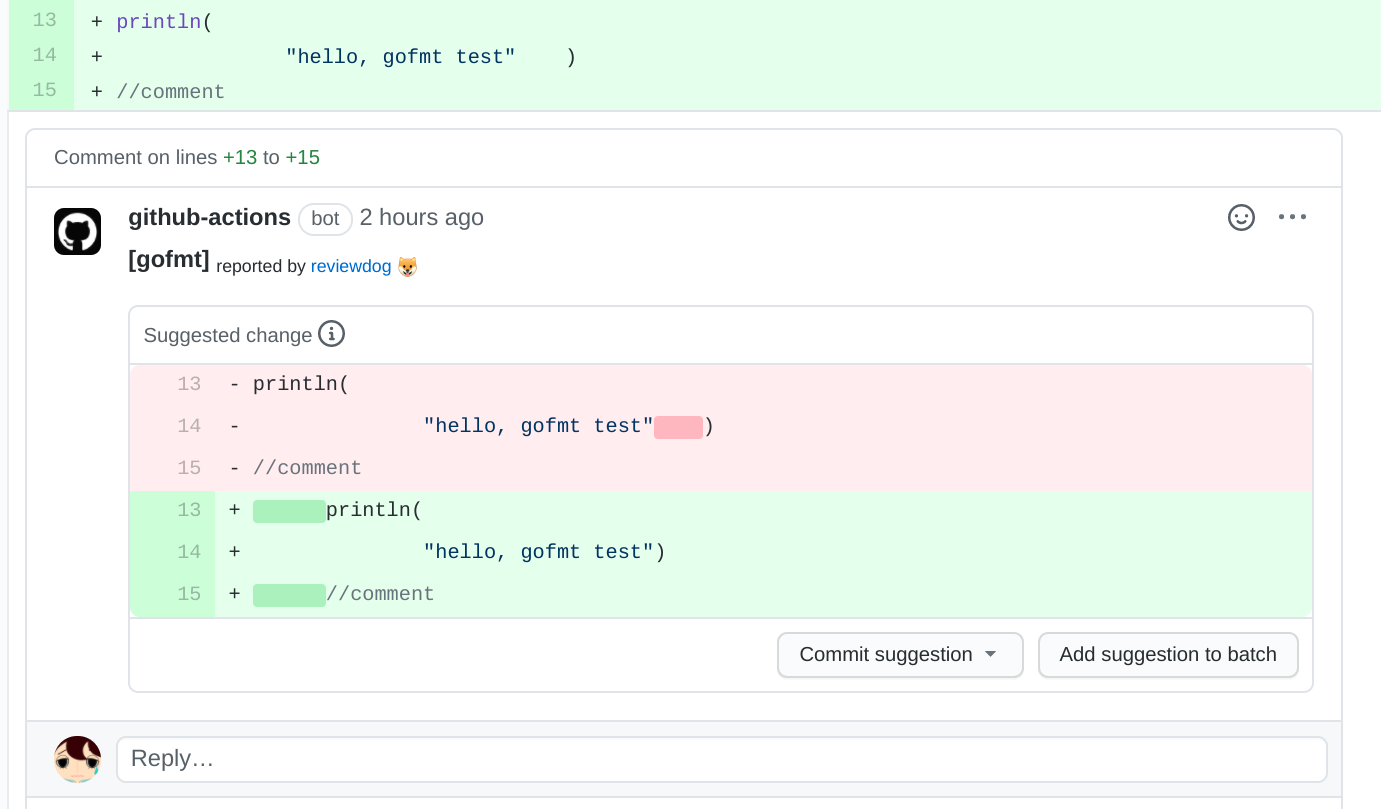Click the +15 line reference link
Image resolution: width=1381 pixels, height=809 pixels.
point(302,157)
